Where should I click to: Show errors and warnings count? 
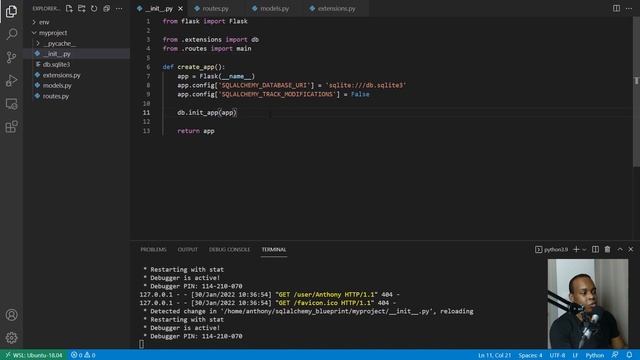[x=83, y=355]
